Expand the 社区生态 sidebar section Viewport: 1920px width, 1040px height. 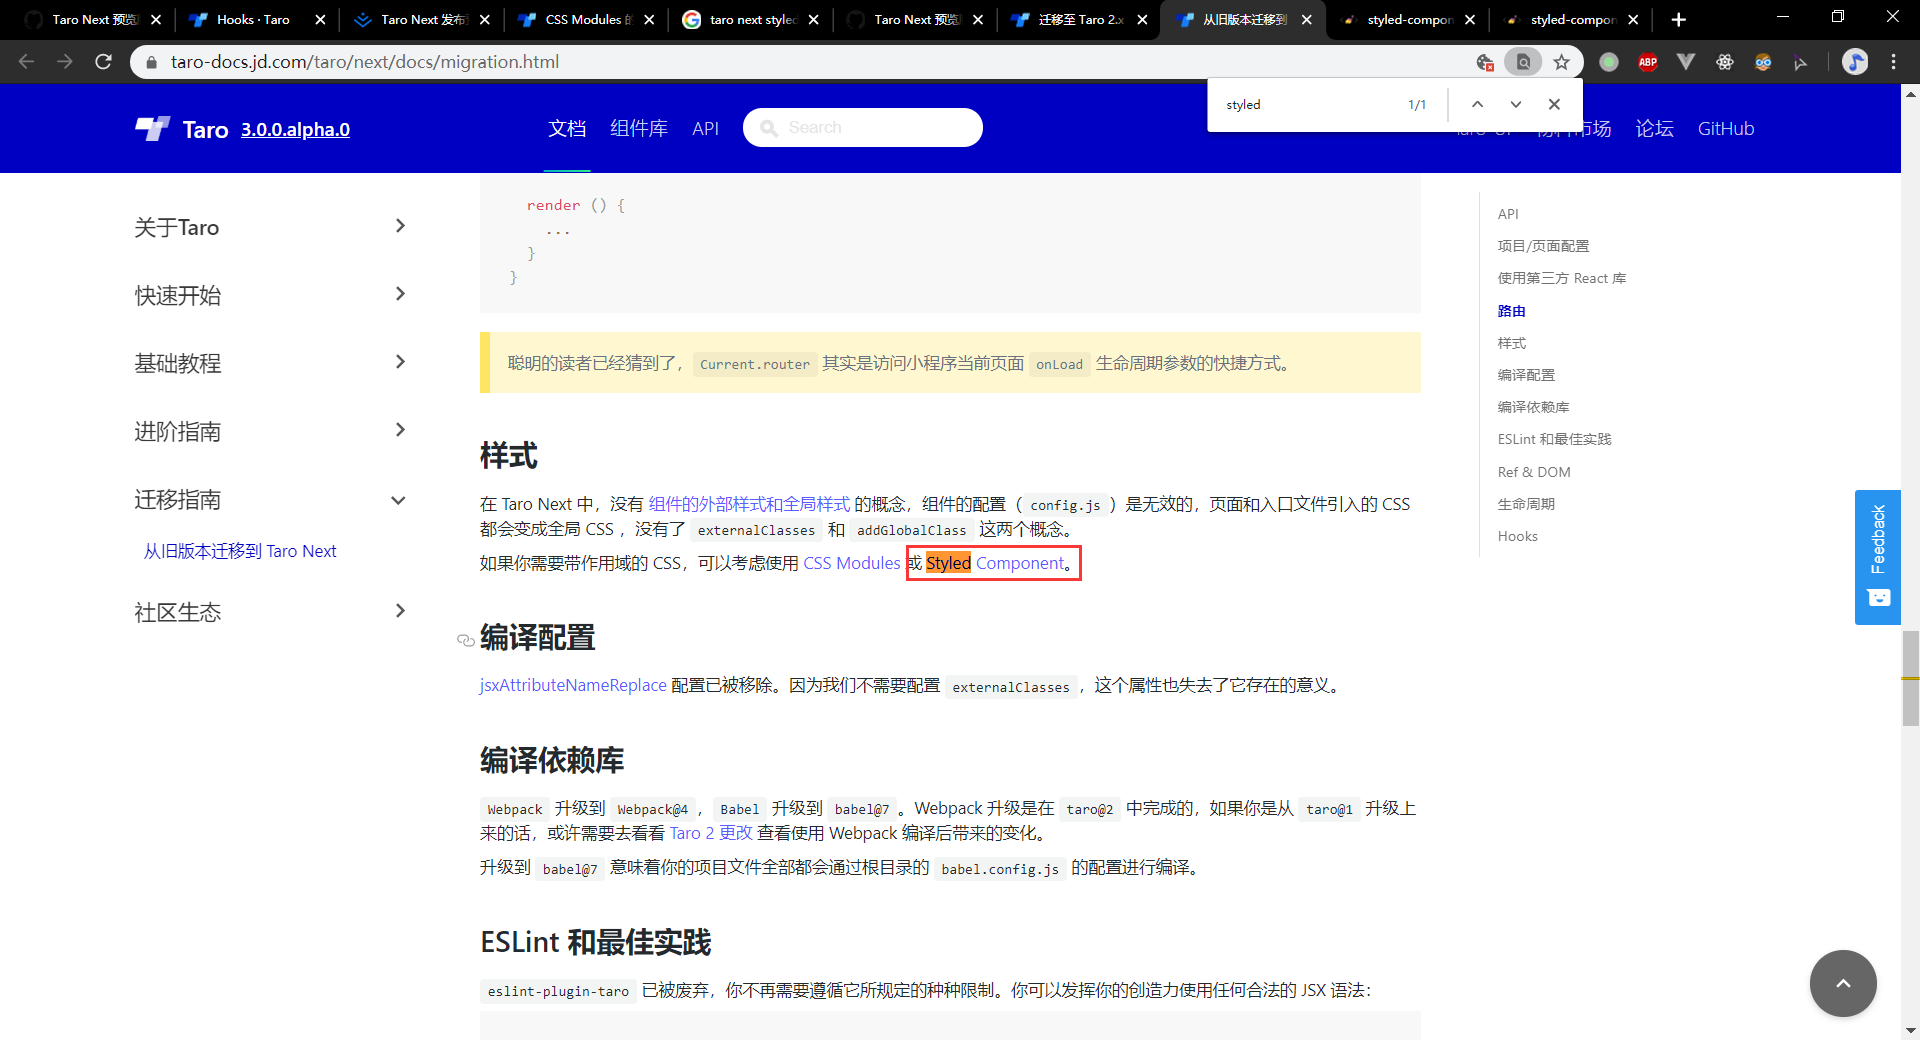[400, 611]
